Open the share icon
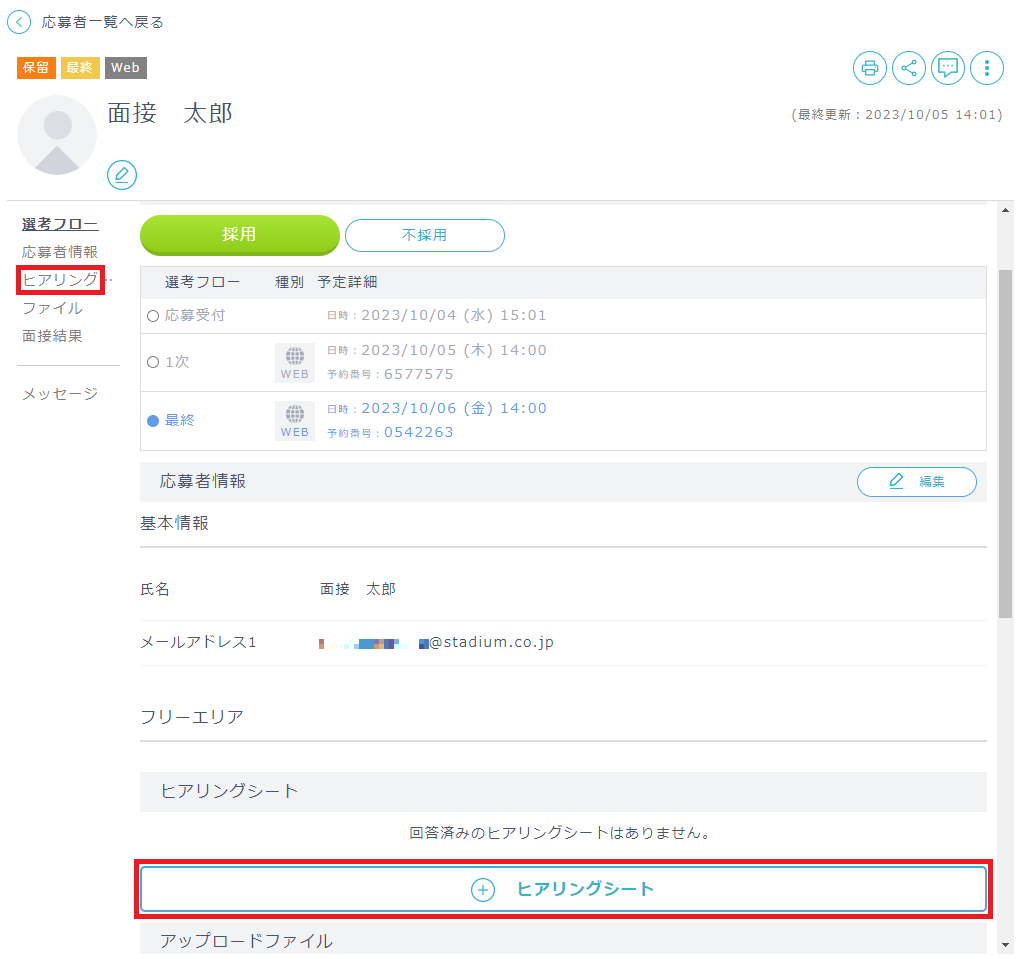The width and height of the screenshot is (1017, 959). pyautogui.click(x=908, y=67)
